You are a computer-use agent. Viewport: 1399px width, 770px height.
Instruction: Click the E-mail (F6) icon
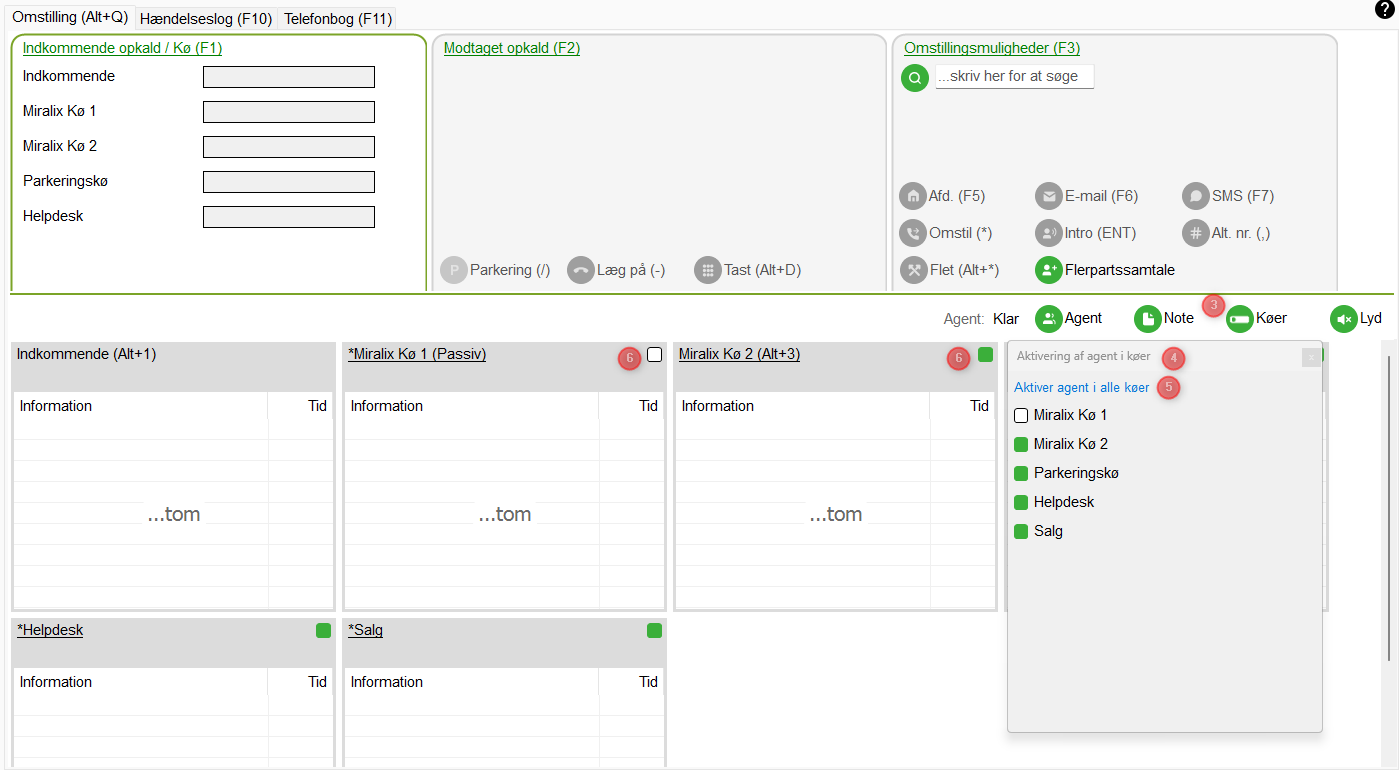1048,196
